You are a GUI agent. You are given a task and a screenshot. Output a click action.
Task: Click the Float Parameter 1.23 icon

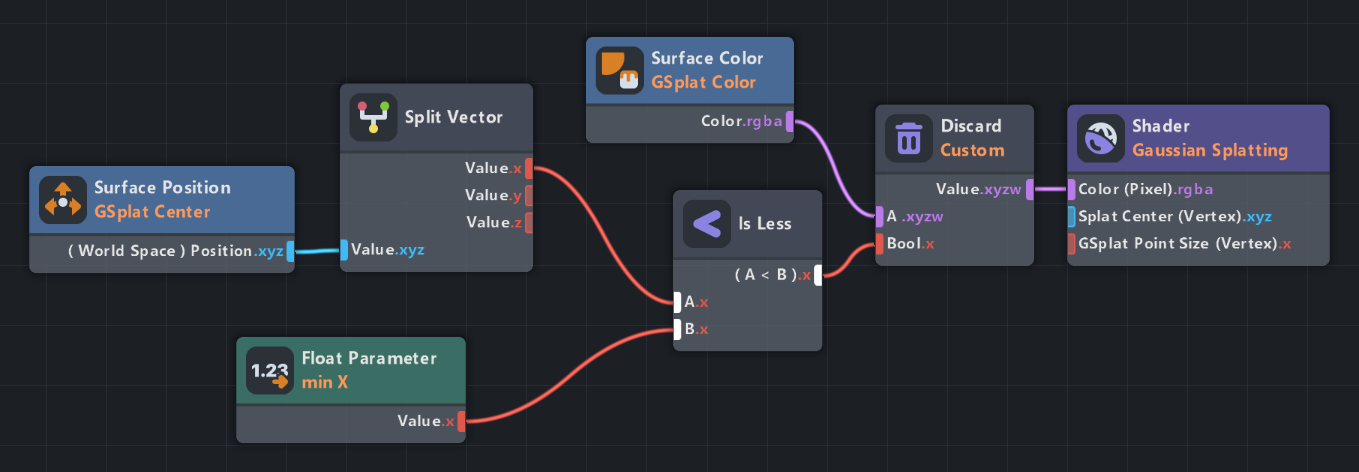[x=270, y=371]
